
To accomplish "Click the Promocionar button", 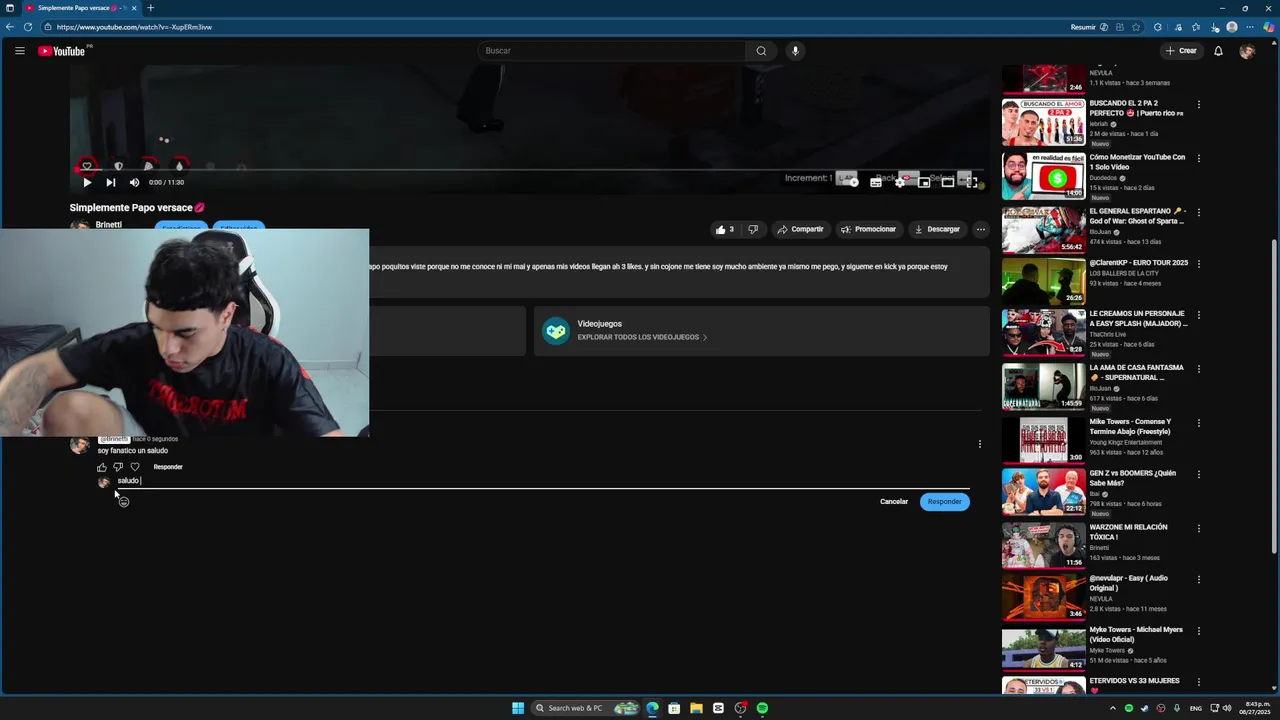I will tap(868, 229).
